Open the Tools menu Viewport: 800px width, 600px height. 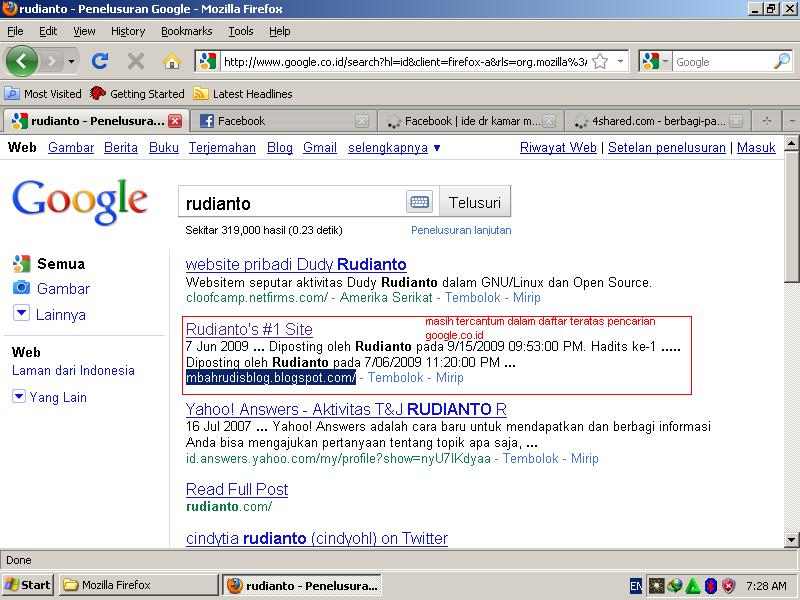pos(241,31)
